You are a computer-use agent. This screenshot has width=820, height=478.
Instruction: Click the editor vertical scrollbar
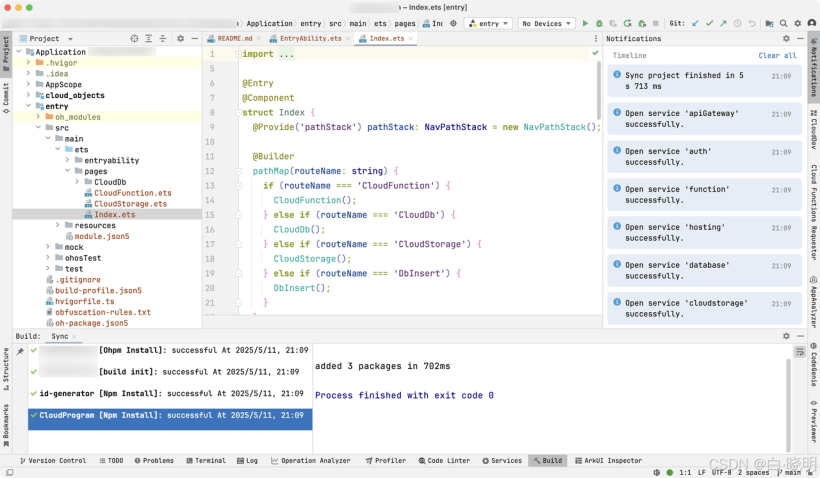[x=599, y=90]
